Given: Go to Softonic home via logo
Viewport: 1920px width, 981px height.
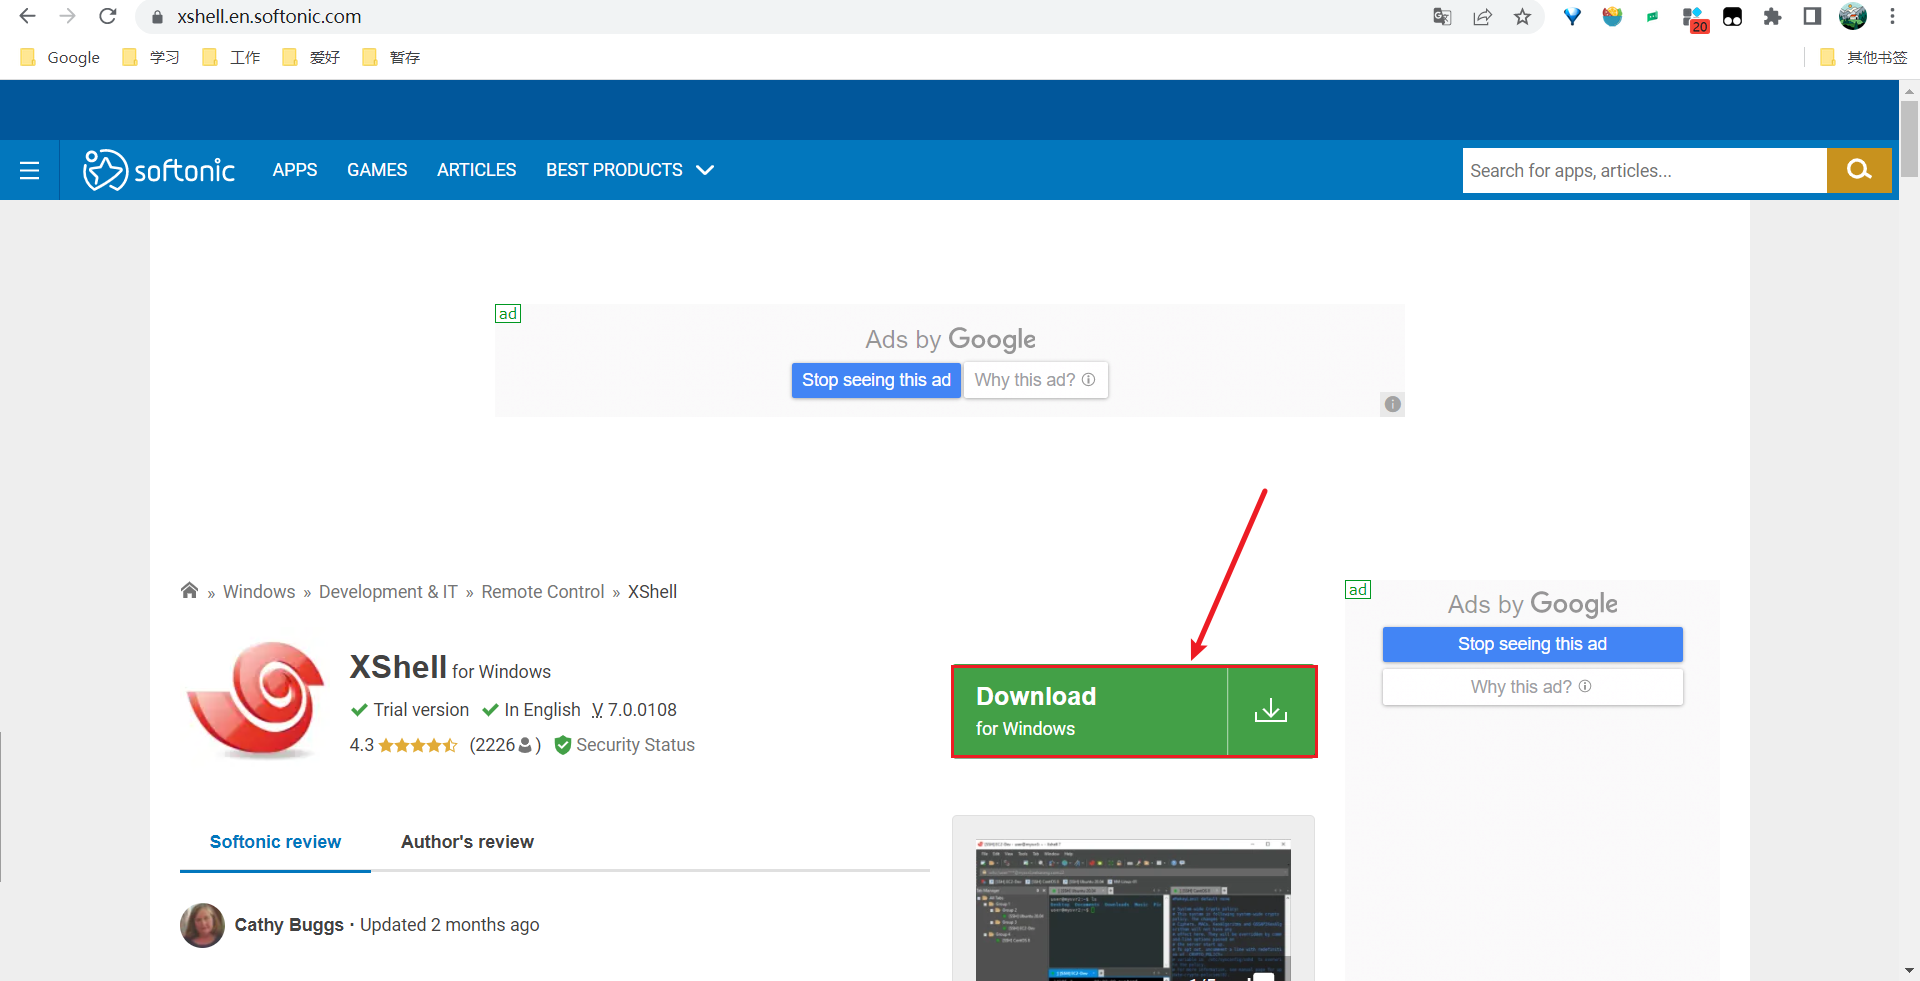Looking at the screenshot, I should (x=159, y=170).
